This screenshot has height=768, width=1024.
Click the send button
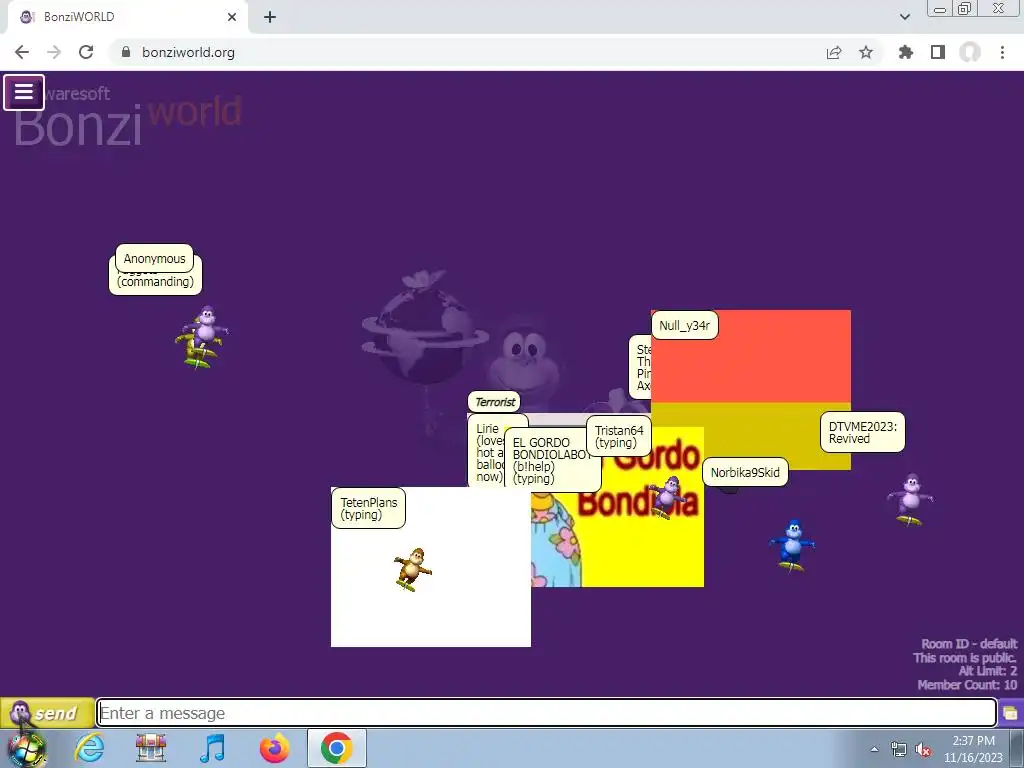click(x=46, y=712)
